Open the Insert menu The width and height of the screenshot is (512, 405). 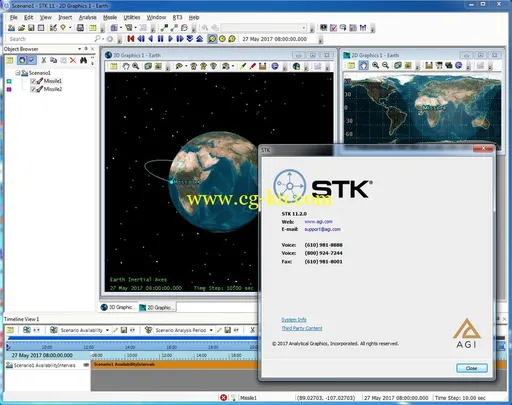point(65,17)
